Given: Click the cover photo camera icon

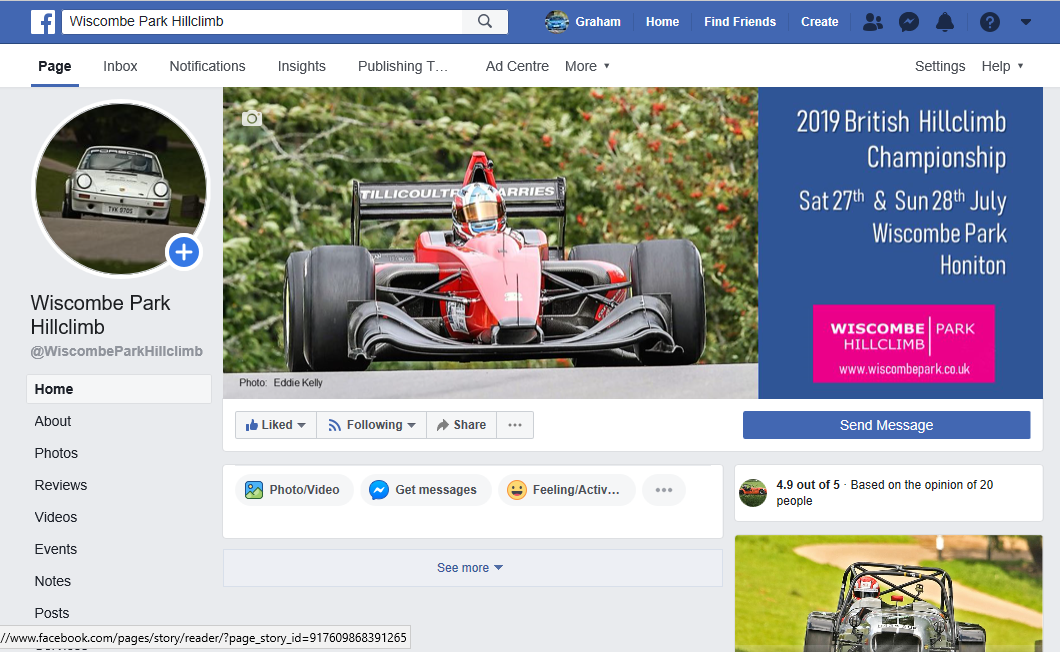Looking at the screenshot, I should coord(251,118).
